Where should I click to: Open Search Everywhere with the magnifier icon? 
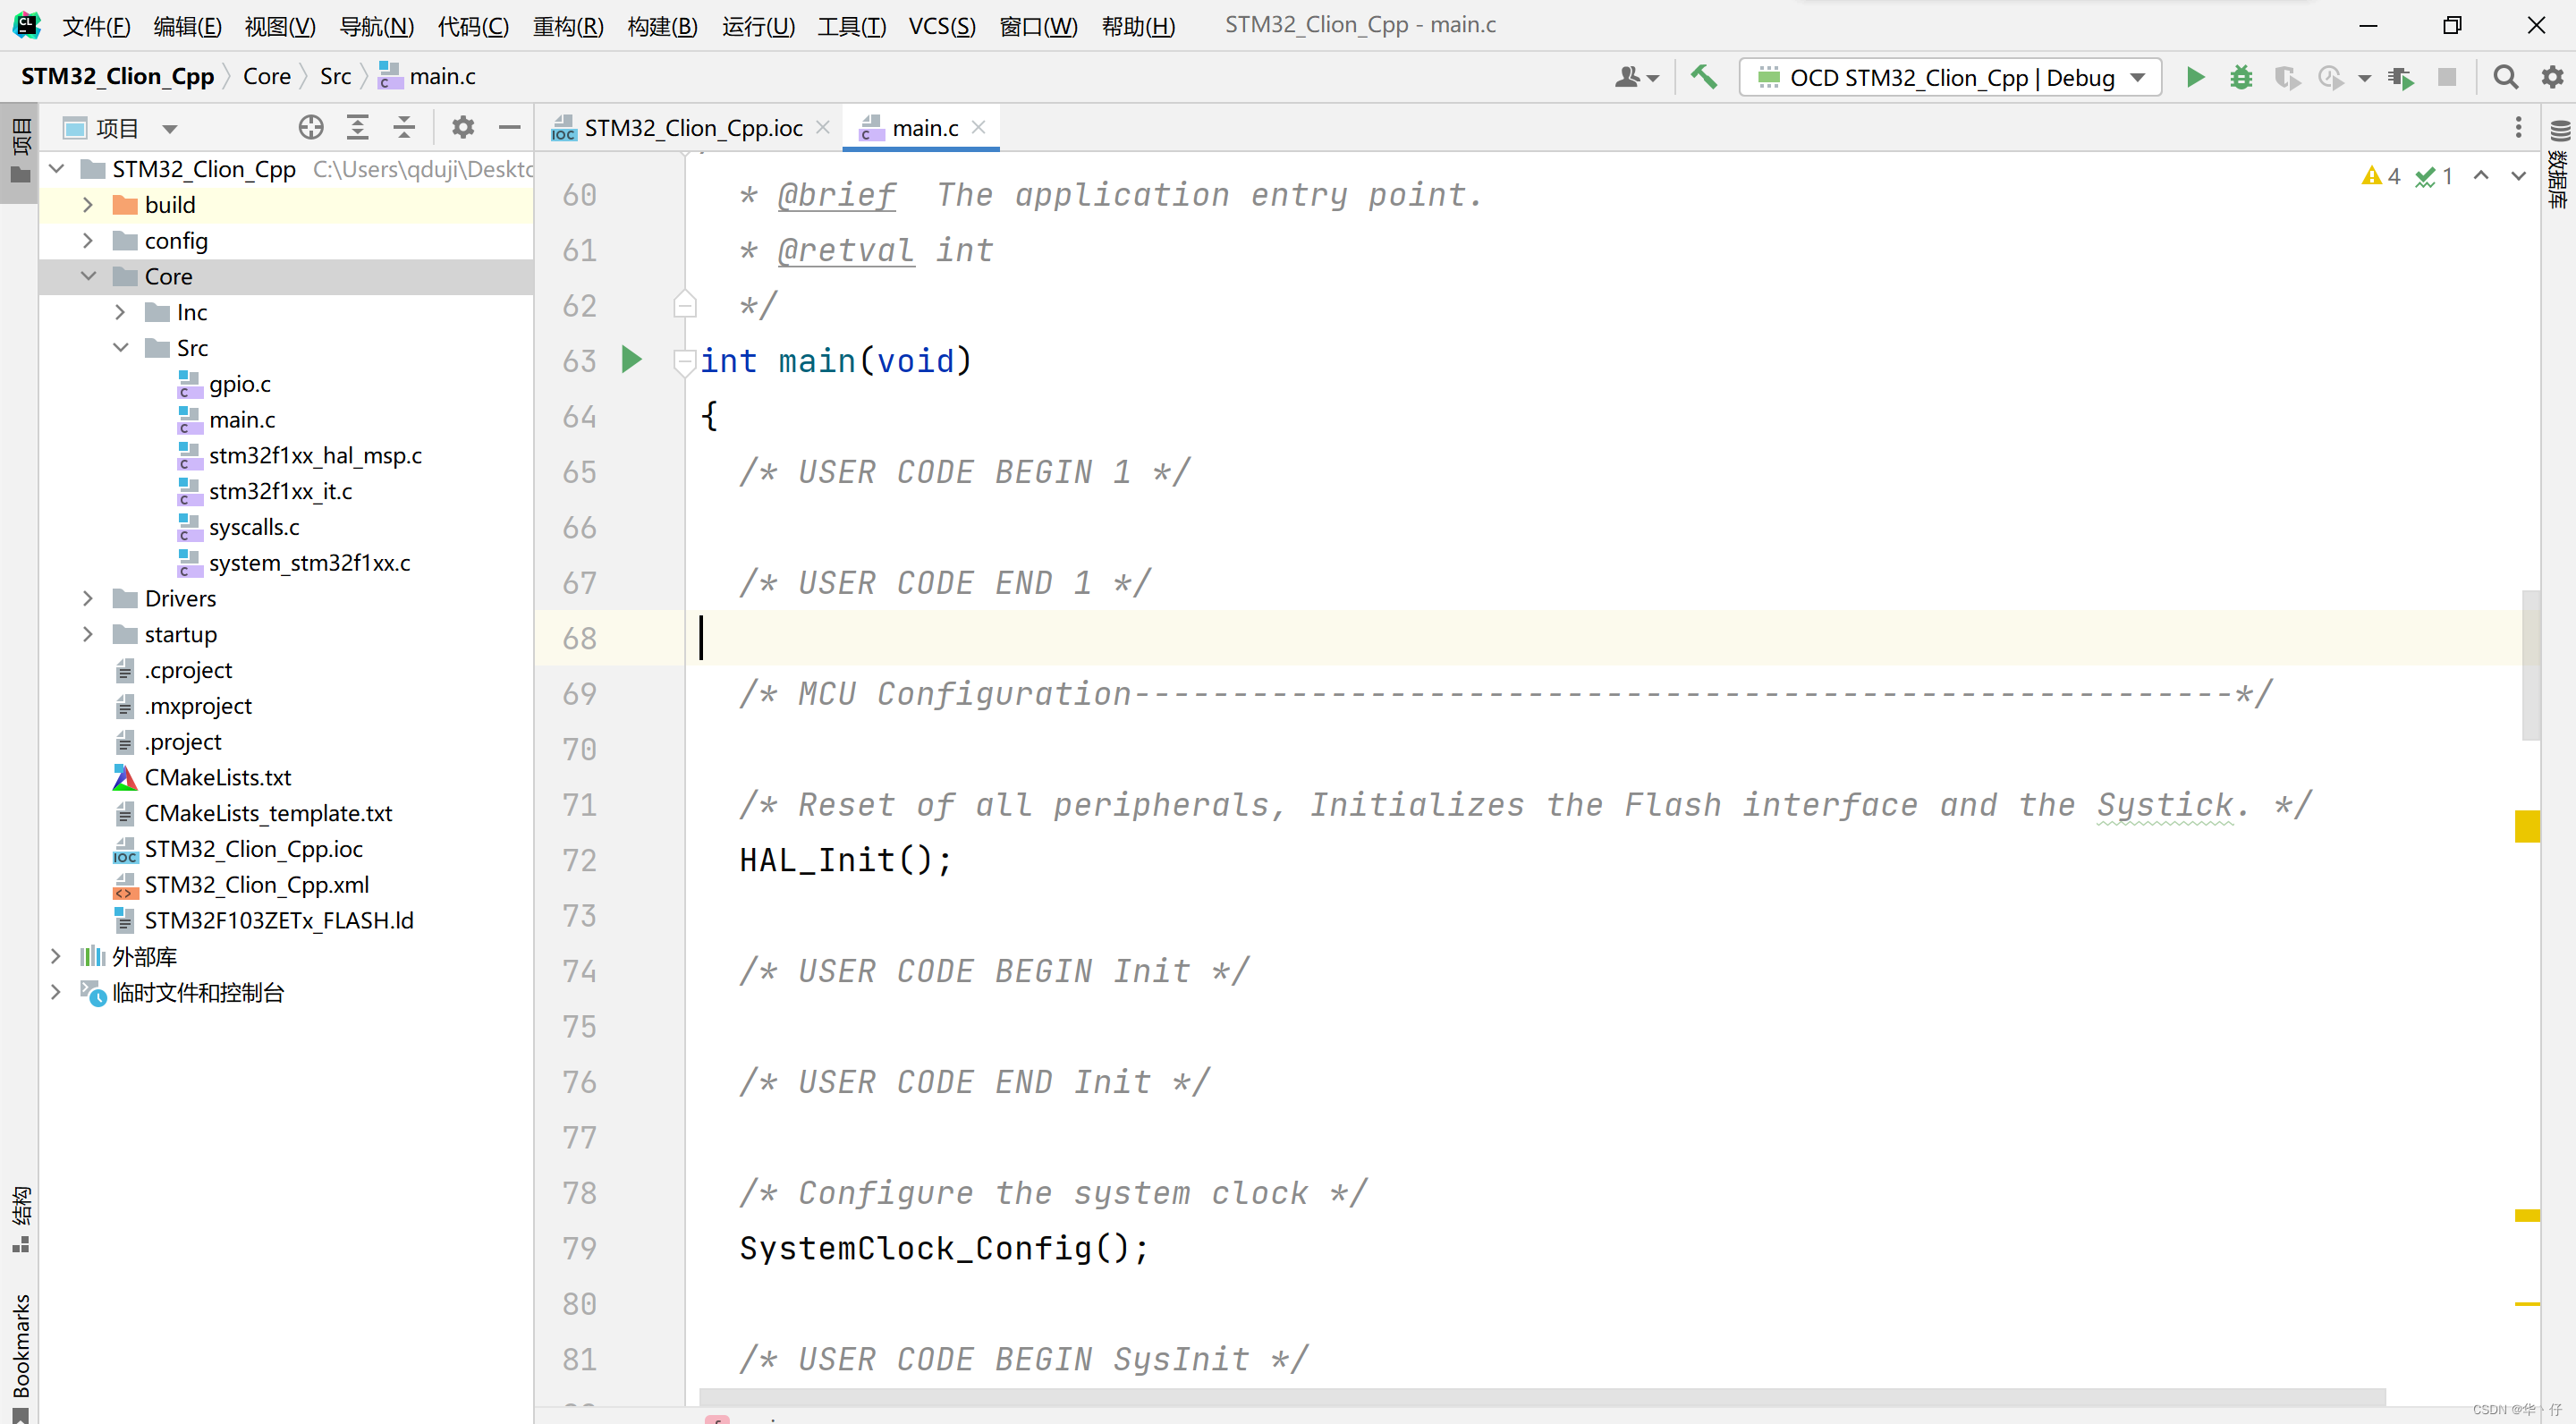2506,77
